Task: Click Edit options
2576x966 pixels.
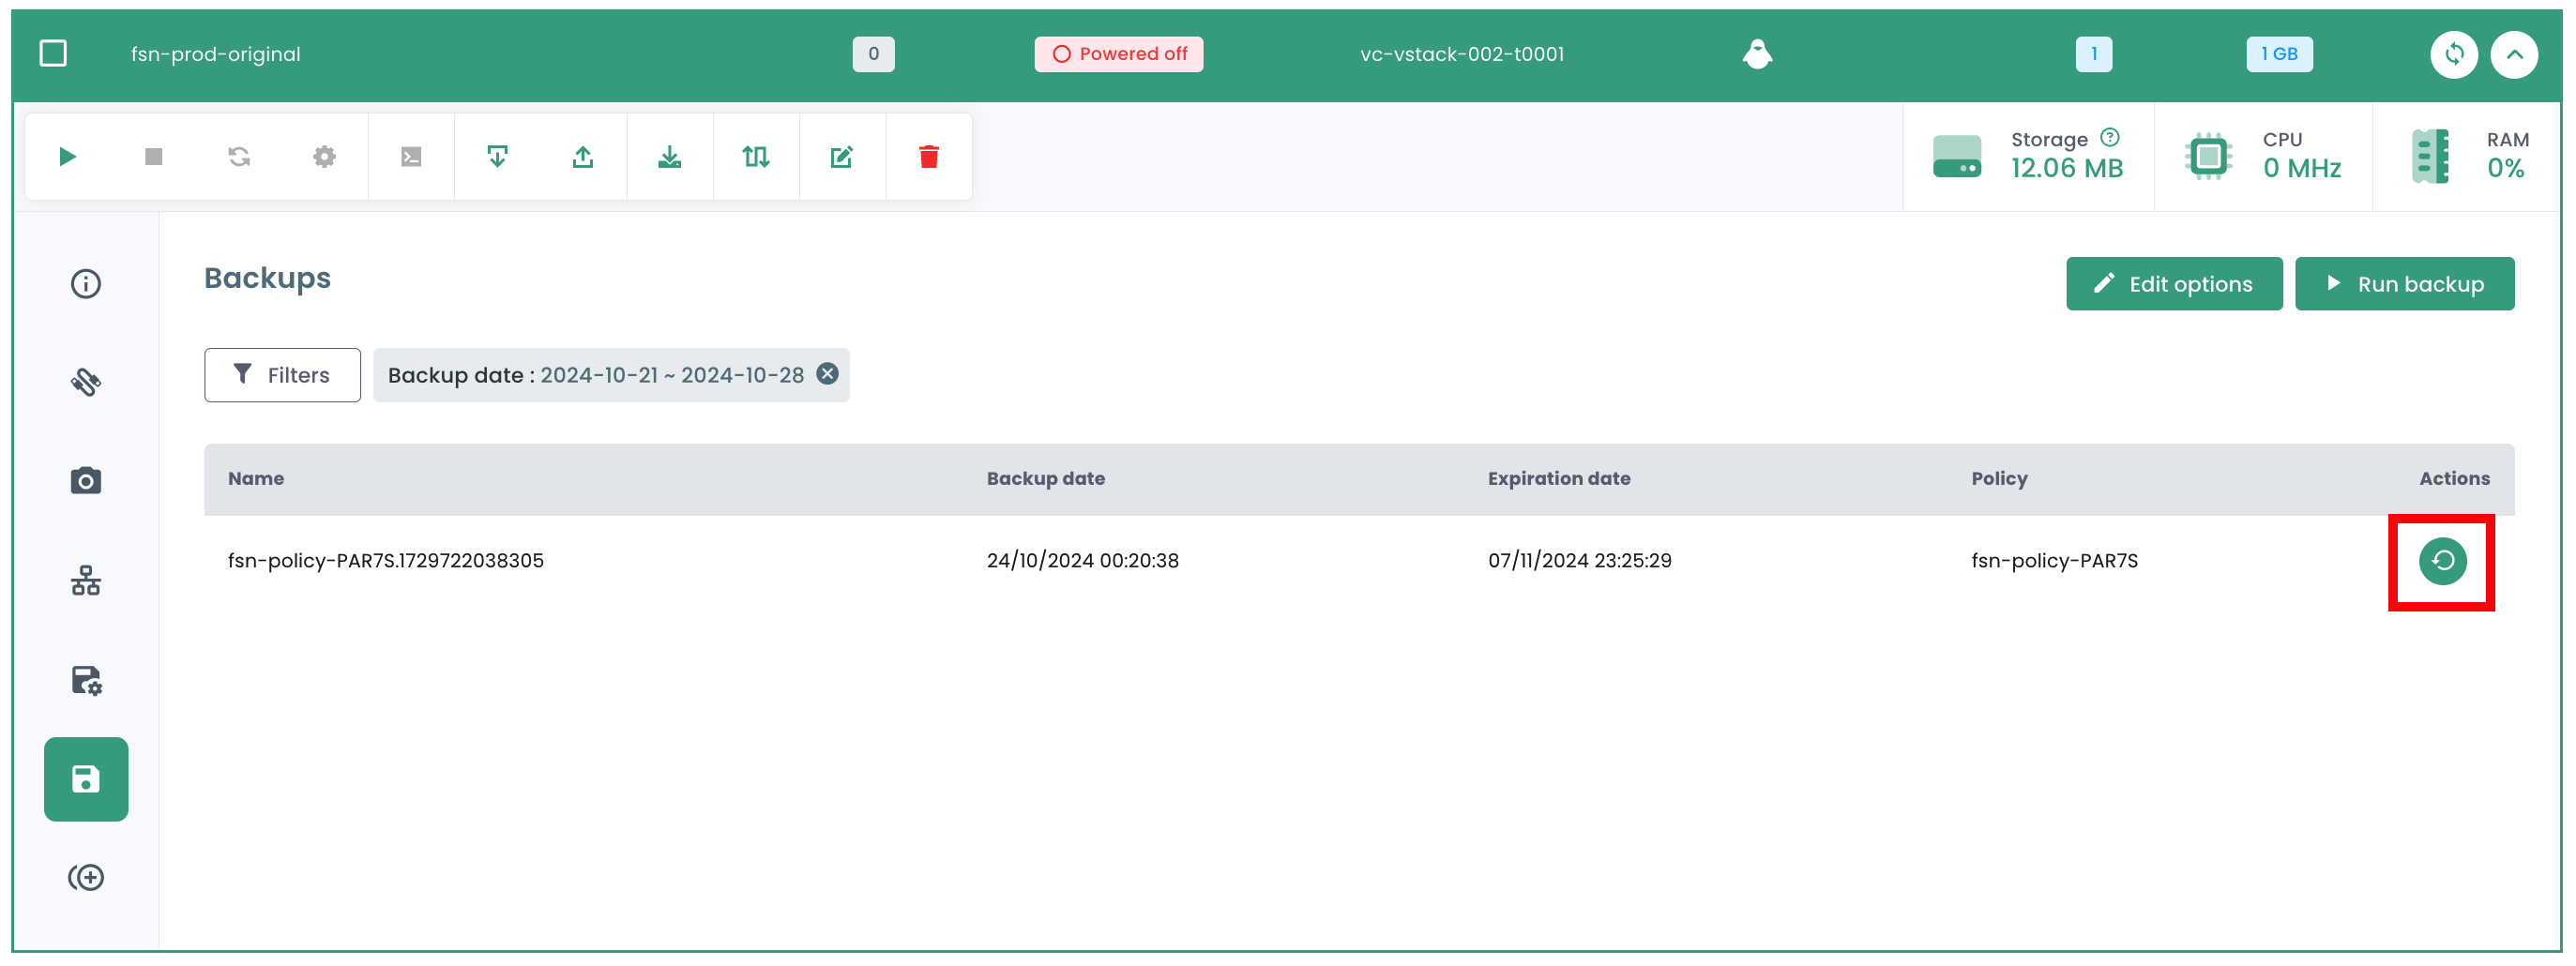Action: tap(2174, 283)
